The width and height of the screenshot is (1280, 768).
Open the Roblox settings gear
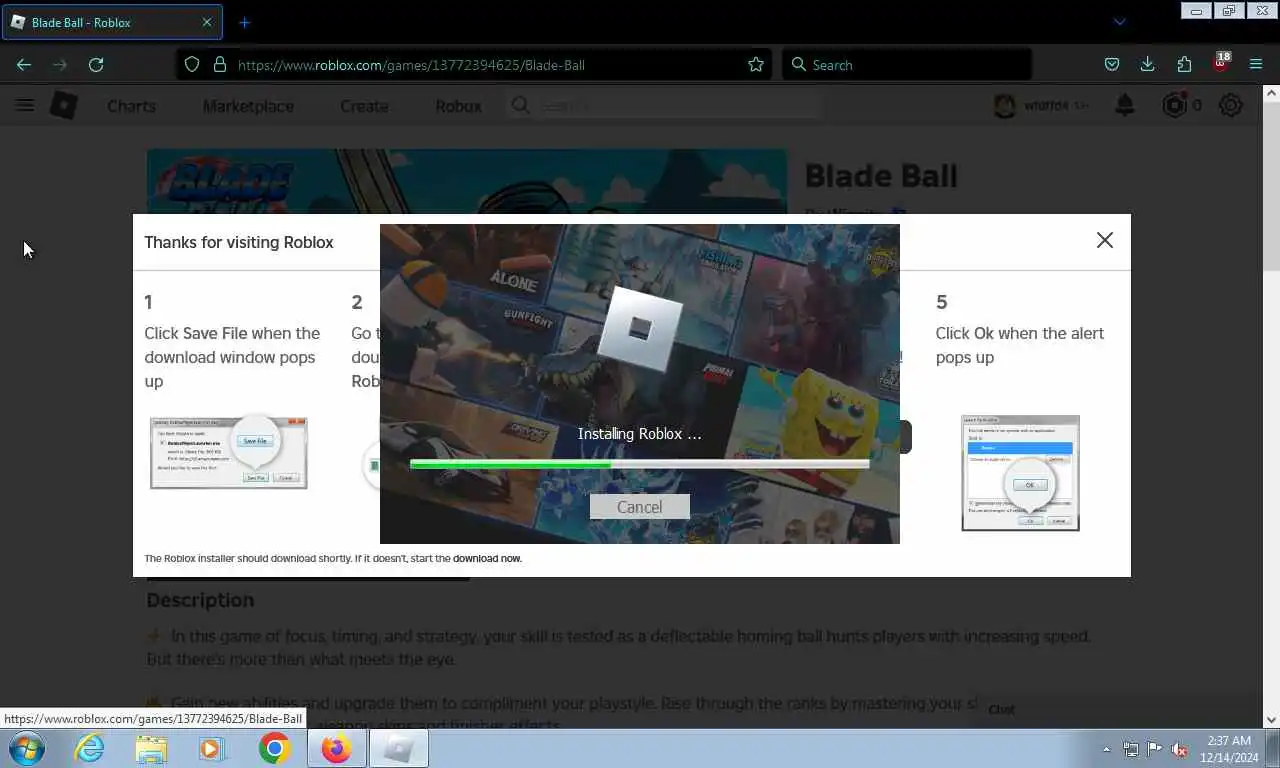pos(1231,105)
